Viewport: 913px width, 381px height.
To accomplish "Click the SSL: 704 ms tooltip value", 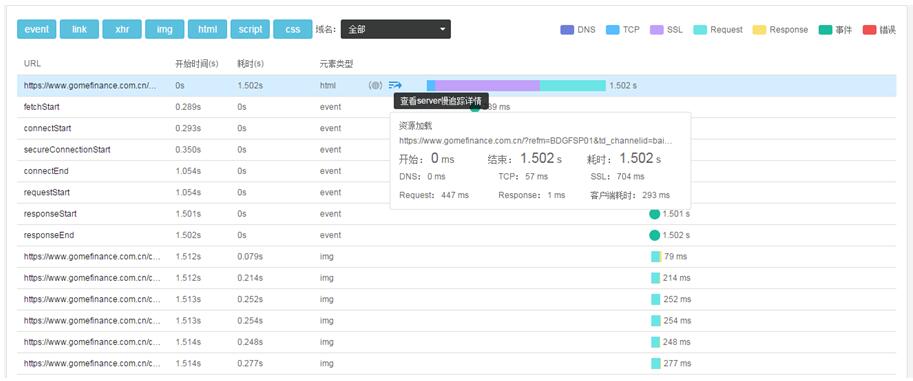I will [618, 177].
